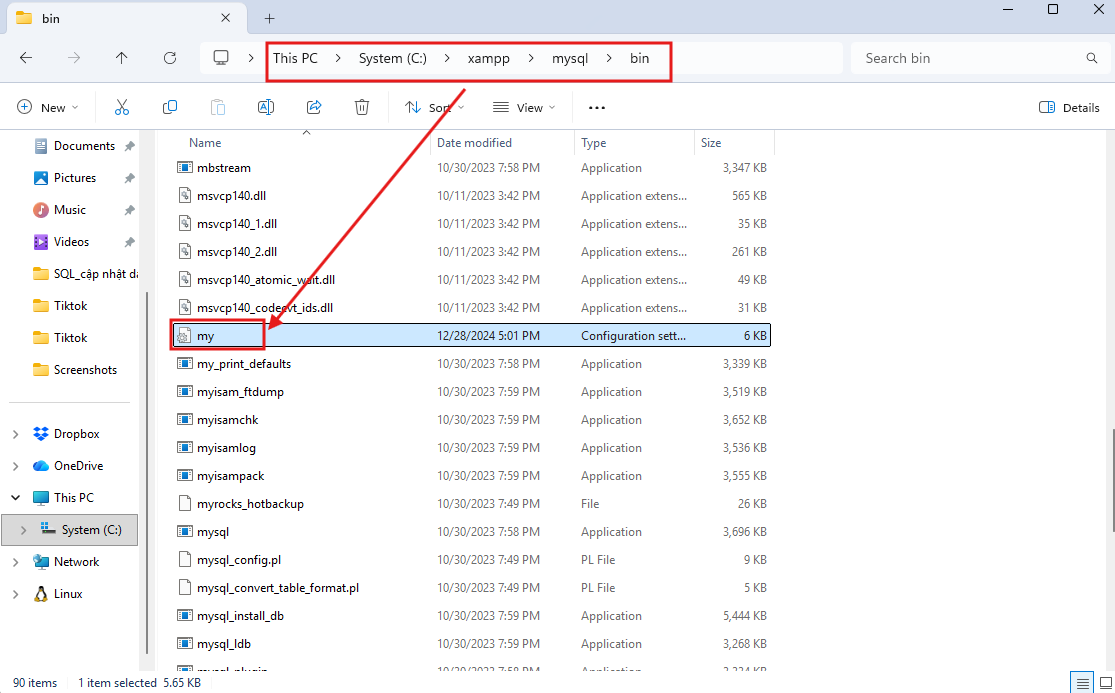
Task: Sort by the Date modified column header
Action: point(474,143)
